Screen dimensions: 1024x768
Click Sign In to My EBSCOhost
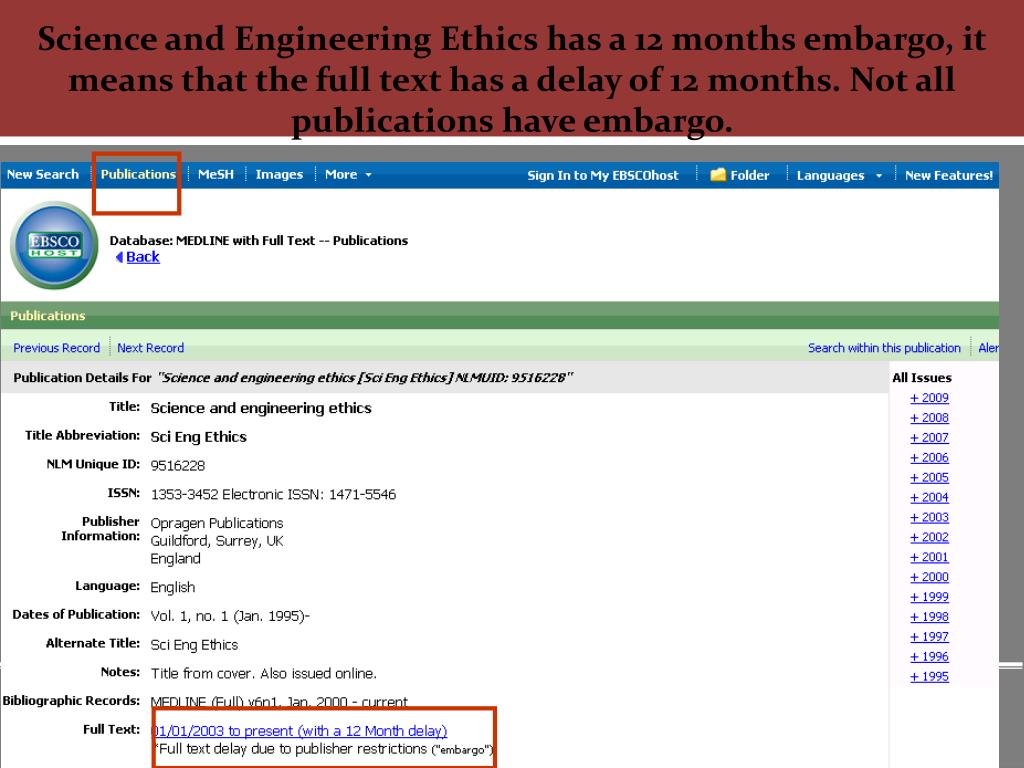pyautogui.click(x=603, y=175)
